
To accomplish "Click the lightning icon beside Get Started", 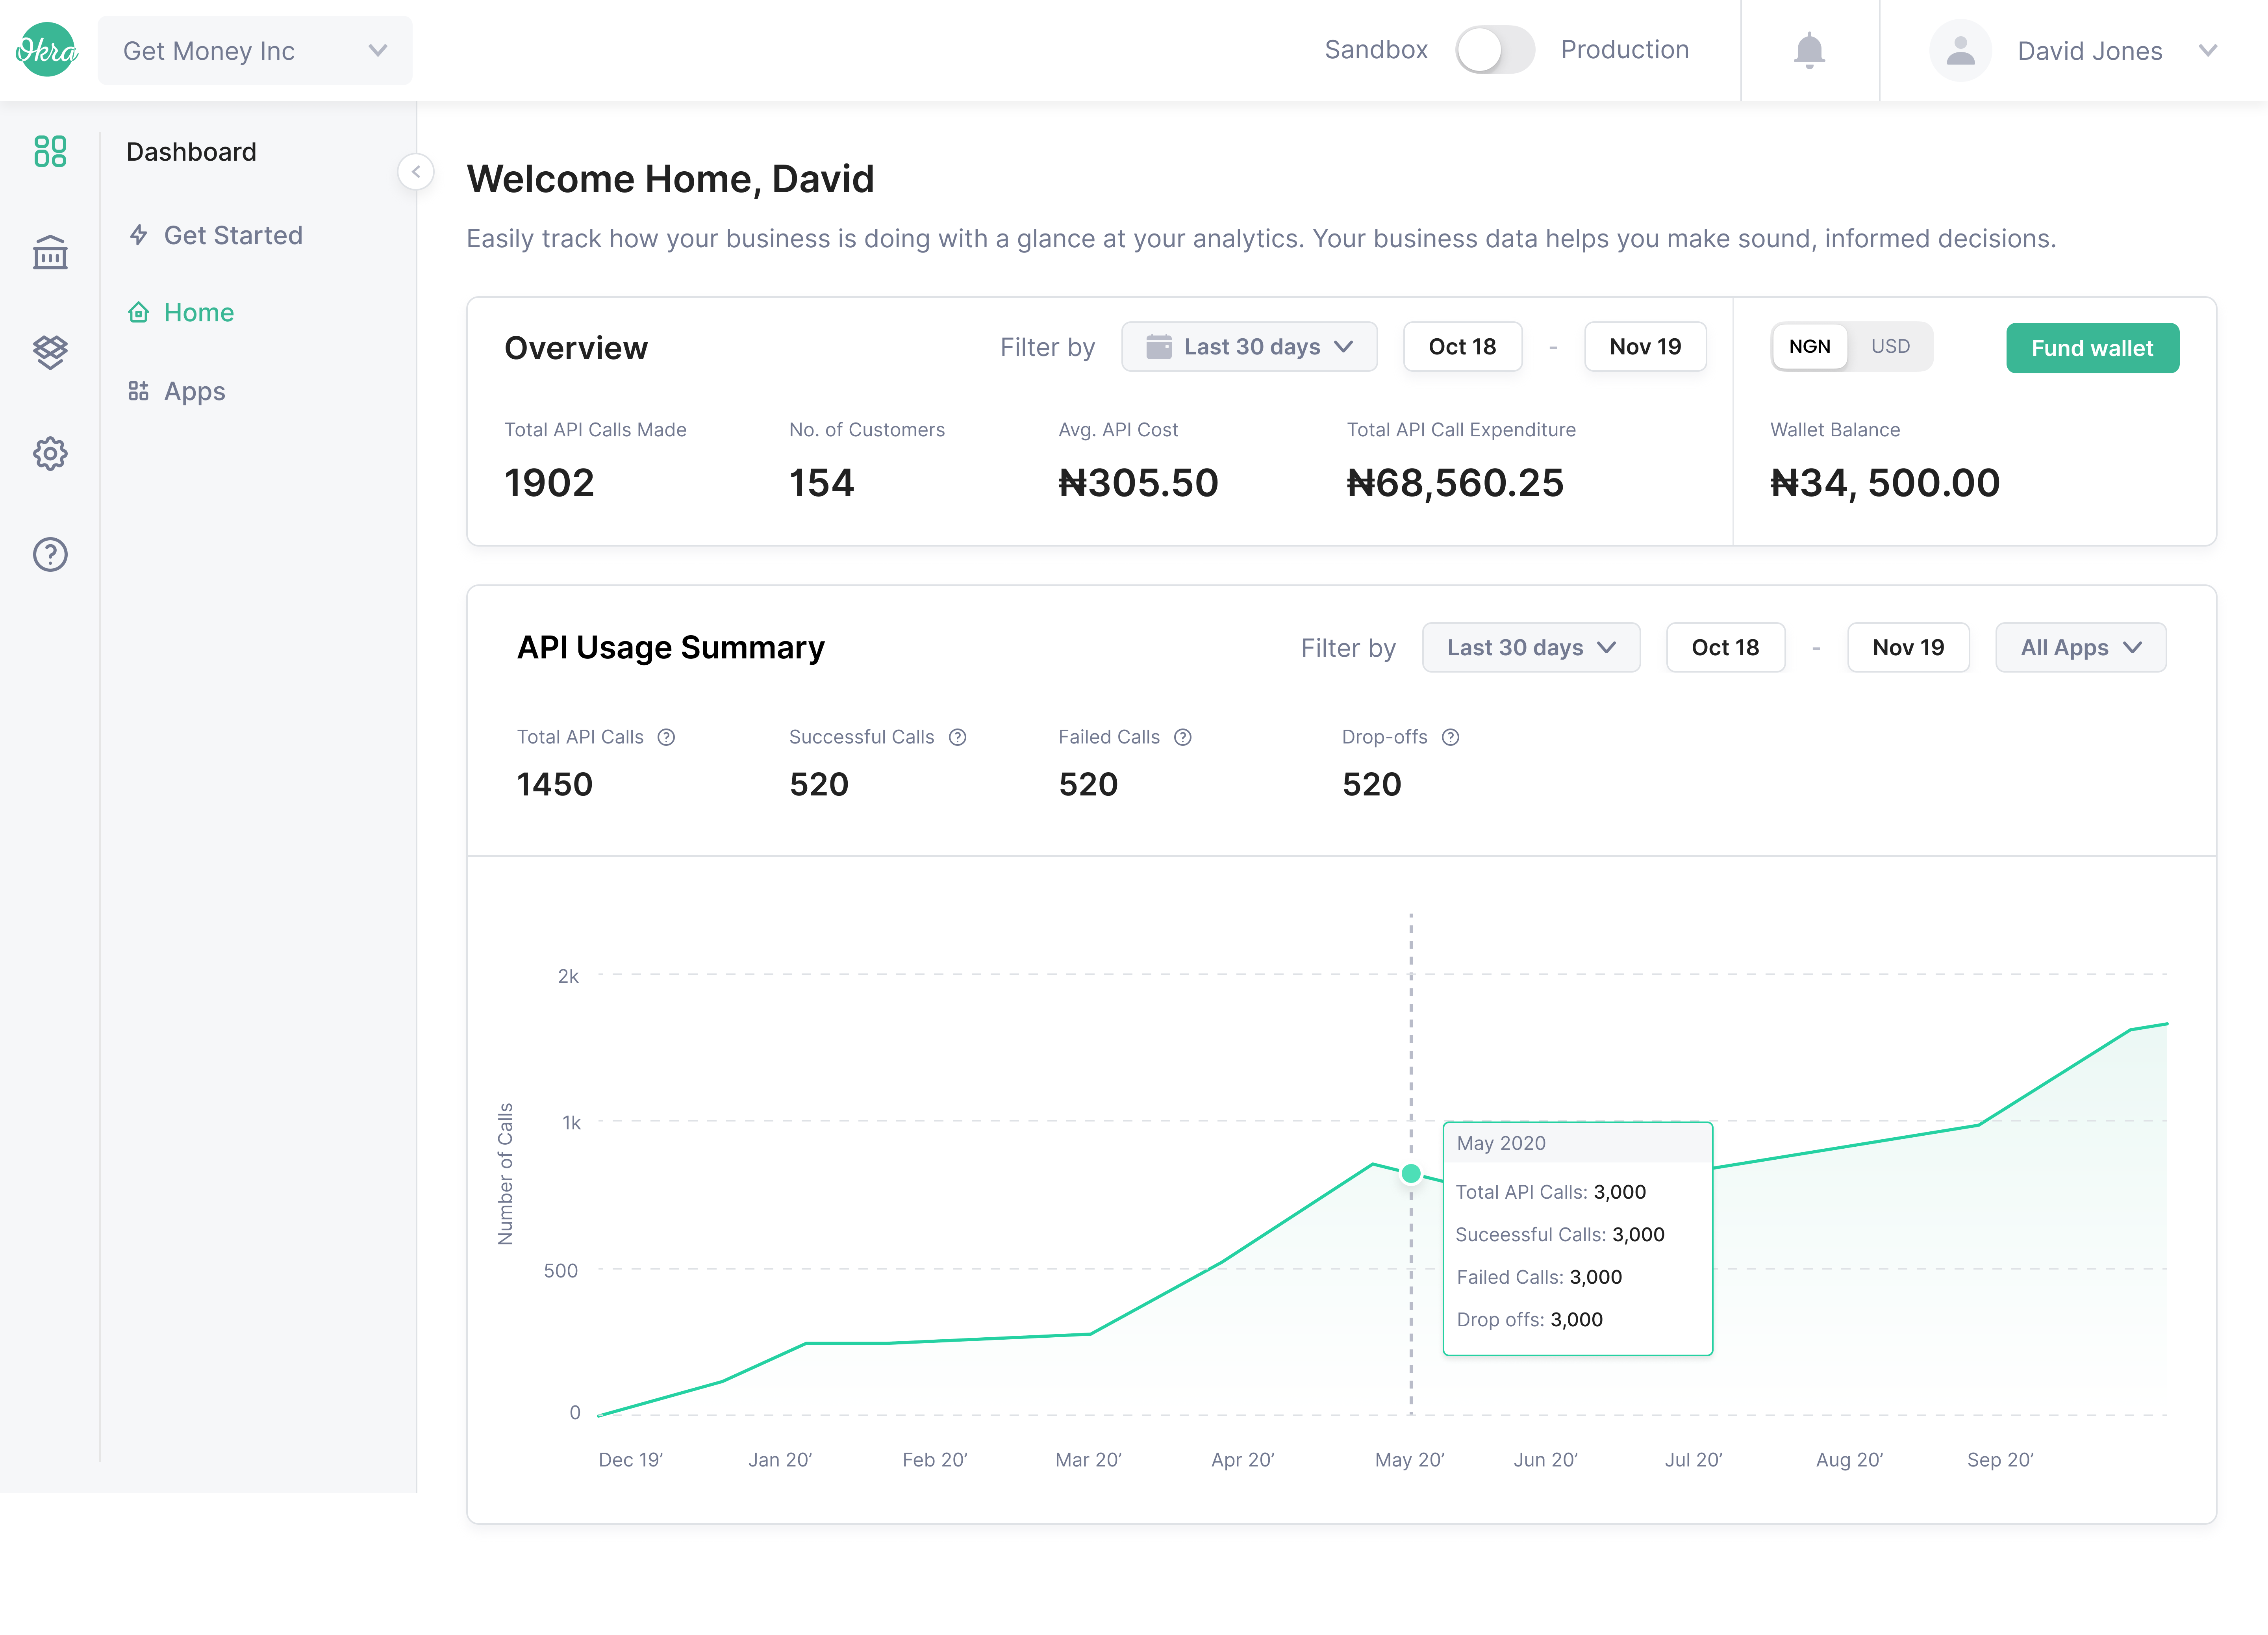I will coord(139,235).
